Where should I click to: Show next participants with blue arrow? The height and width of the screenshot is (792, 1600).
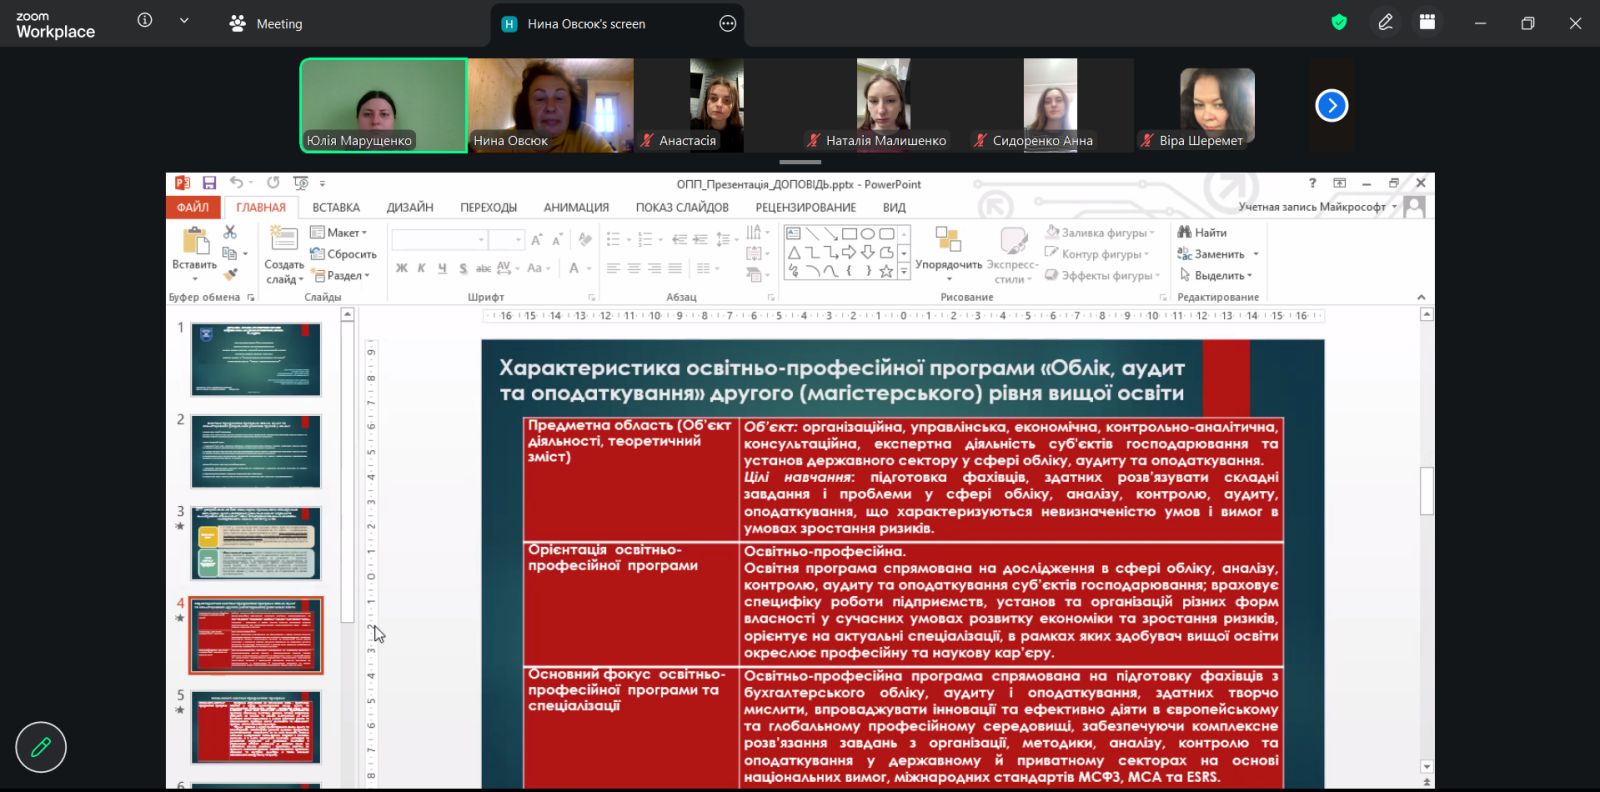click(1331, 105)
